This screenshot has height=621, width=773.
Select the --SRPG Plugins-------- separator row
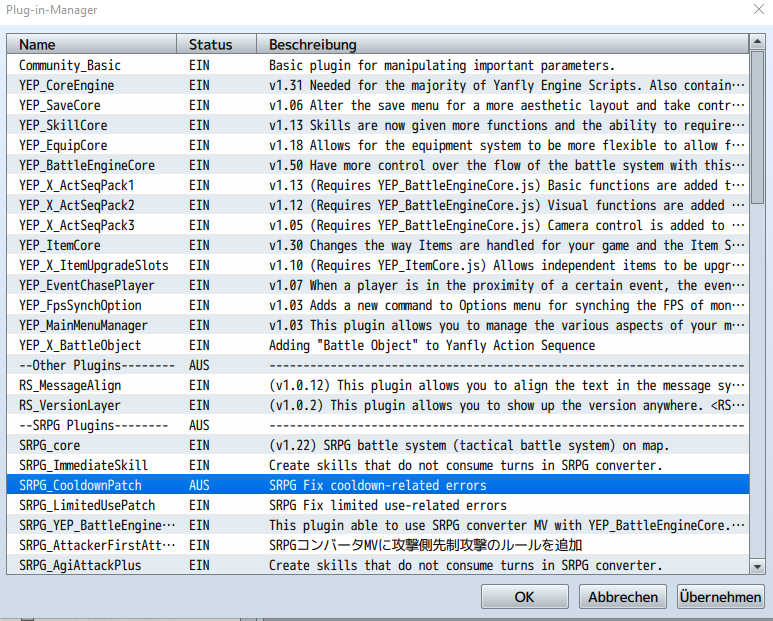(x=378, y=425)
